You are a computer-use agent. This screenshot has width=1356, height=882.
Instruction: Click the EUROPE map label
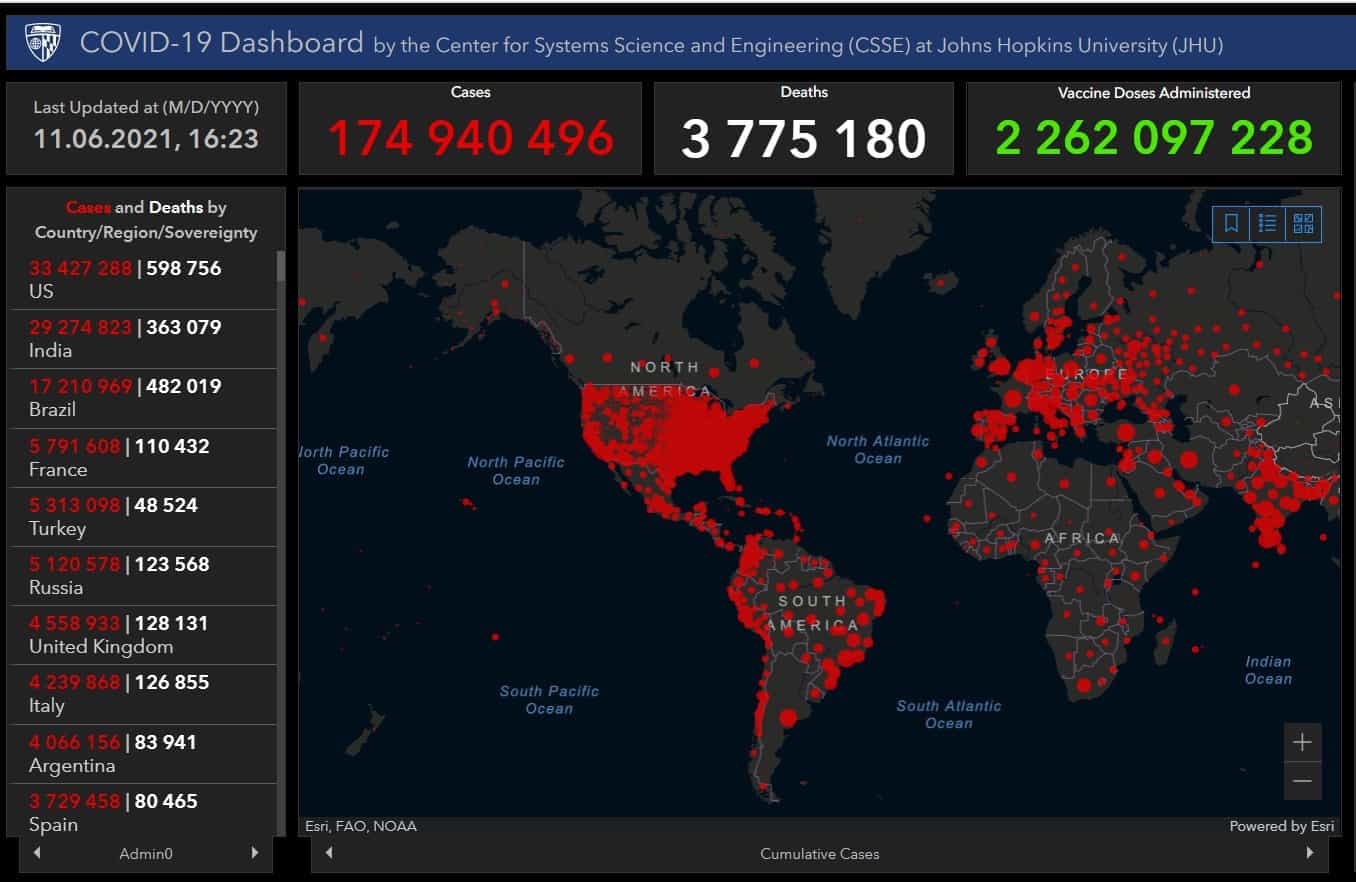(x=1087, y=374)
